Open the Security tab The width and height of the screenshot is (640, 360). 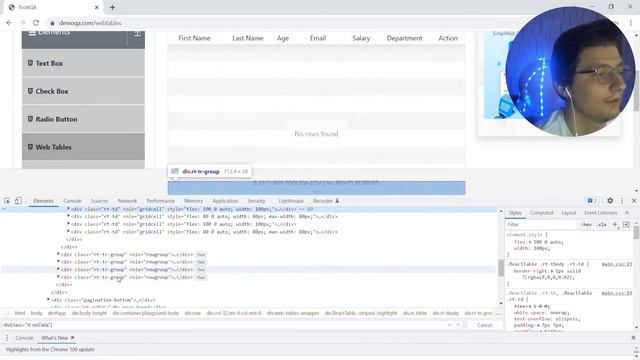[x=256, y=201]
